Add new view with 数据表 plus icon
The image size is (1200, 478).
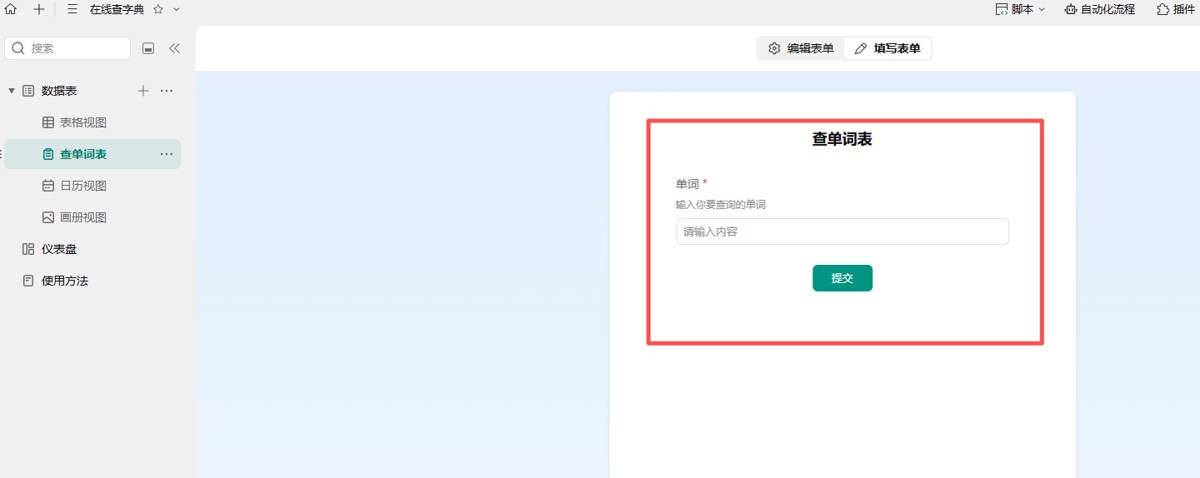click(143, 91)
